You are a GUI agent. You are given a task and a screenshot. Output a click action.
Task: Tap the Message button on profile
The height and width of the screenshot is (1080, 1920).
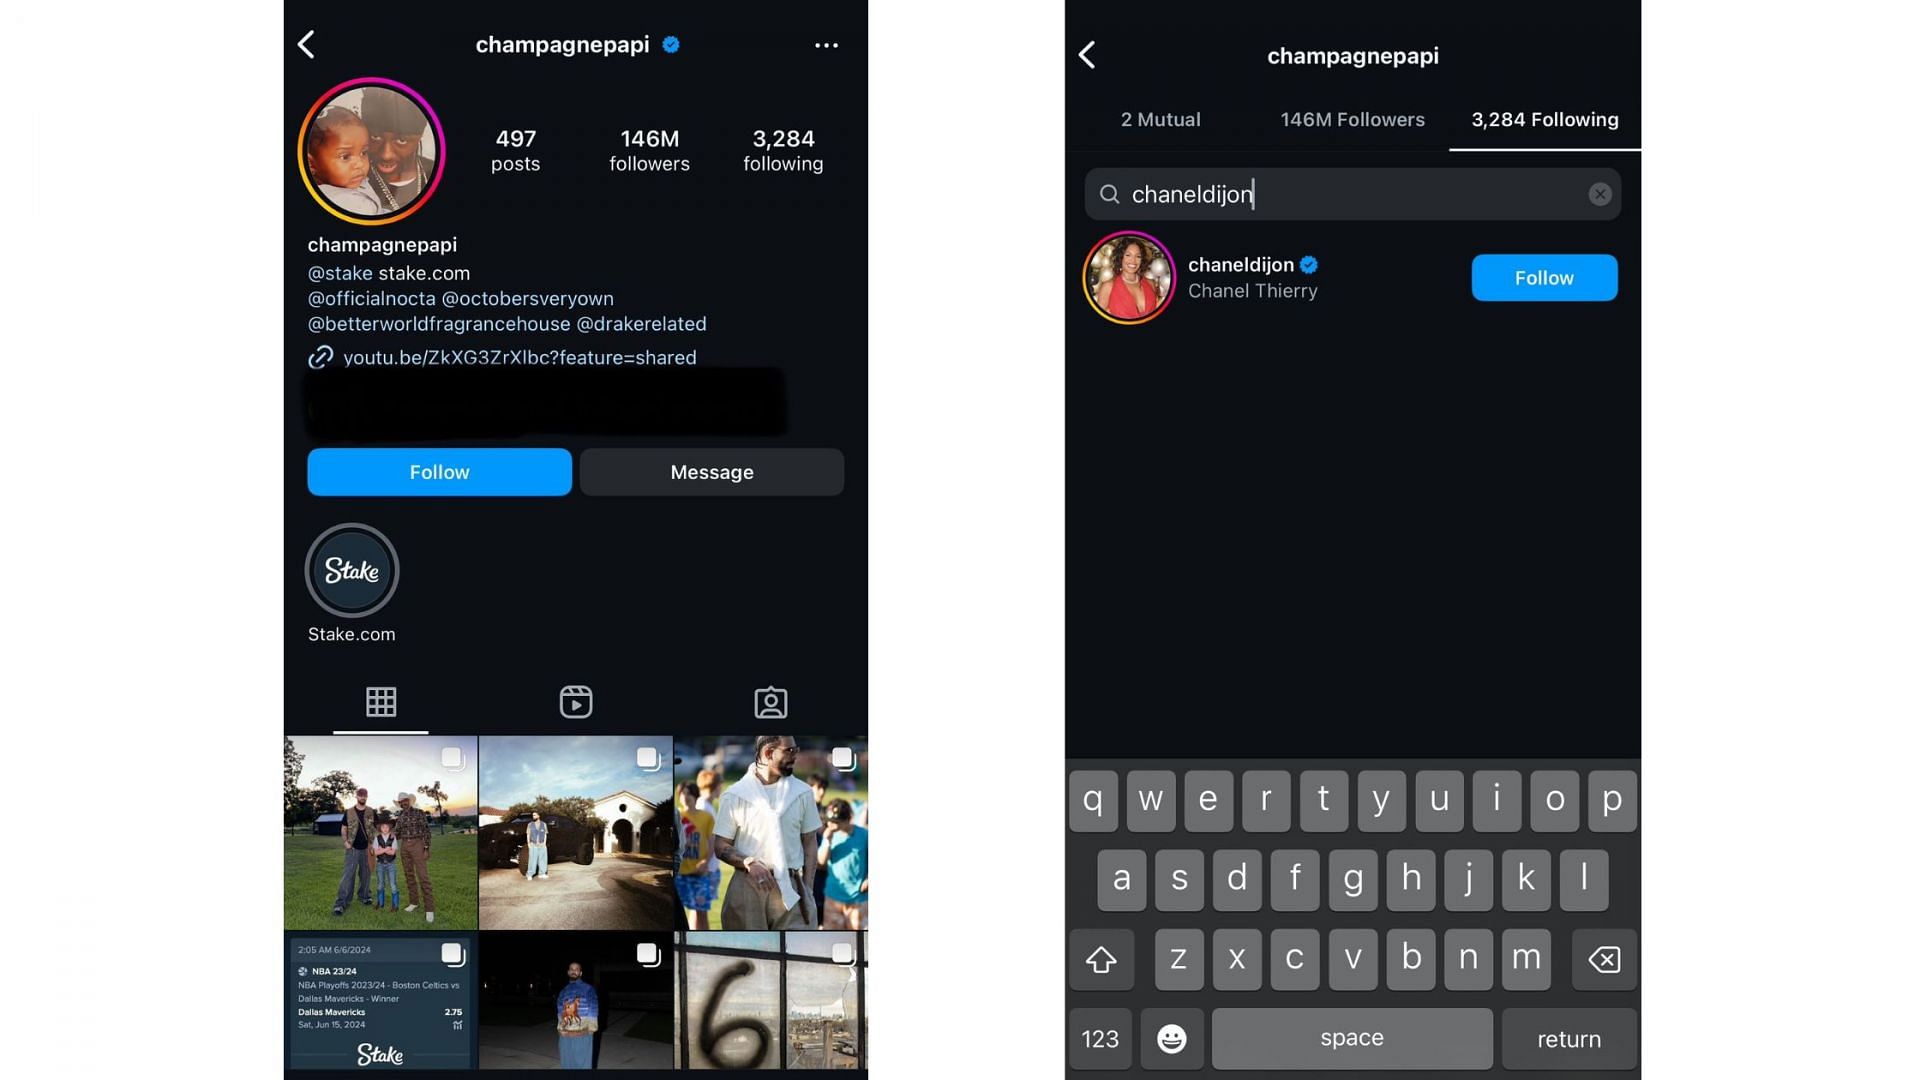coord(712,472)
